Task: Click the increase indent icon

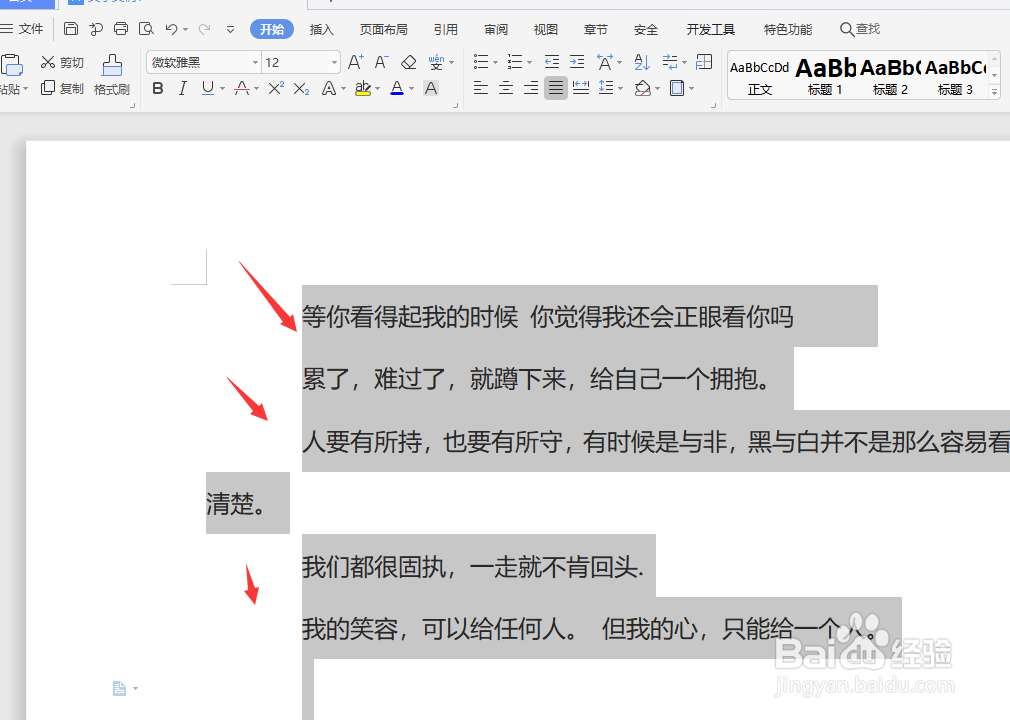Action: pos(577,62)
